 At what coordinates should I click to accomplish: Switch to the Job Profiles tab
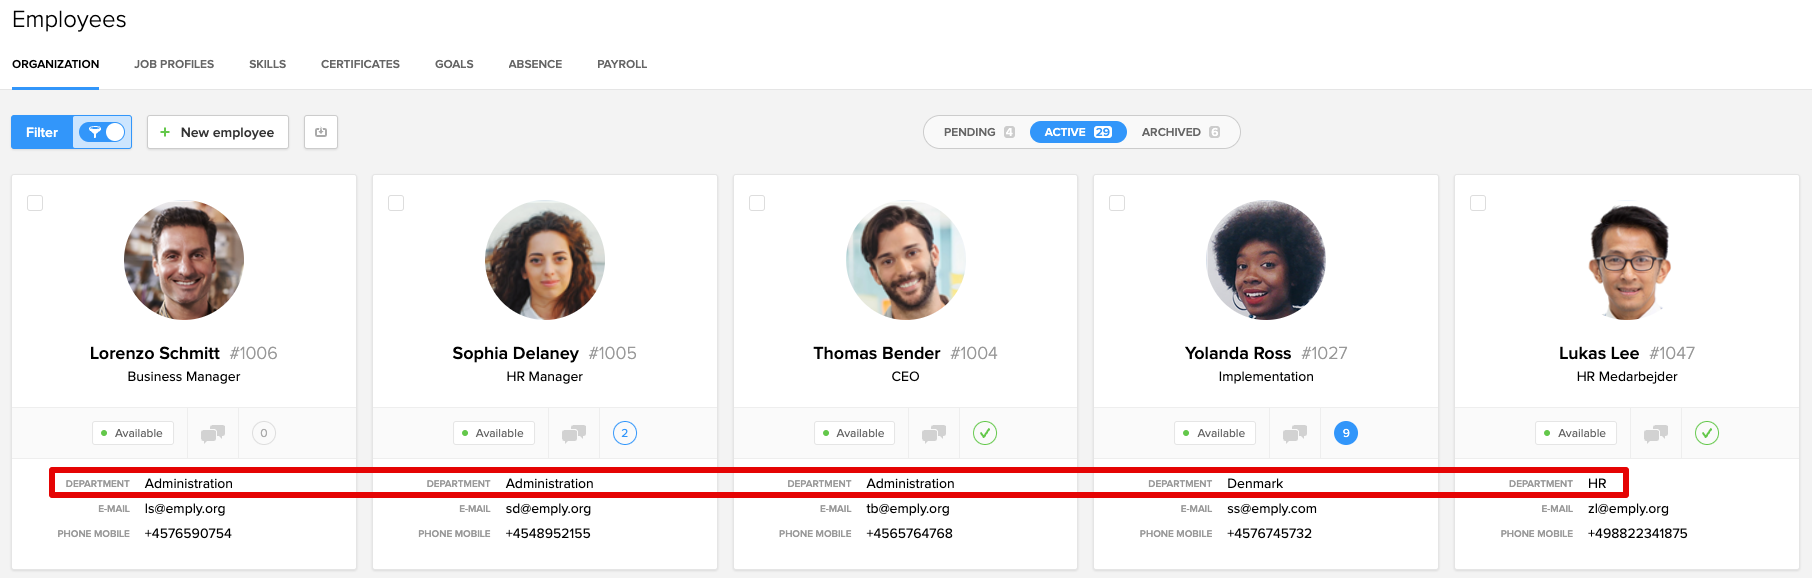click(x=174, y=64)
